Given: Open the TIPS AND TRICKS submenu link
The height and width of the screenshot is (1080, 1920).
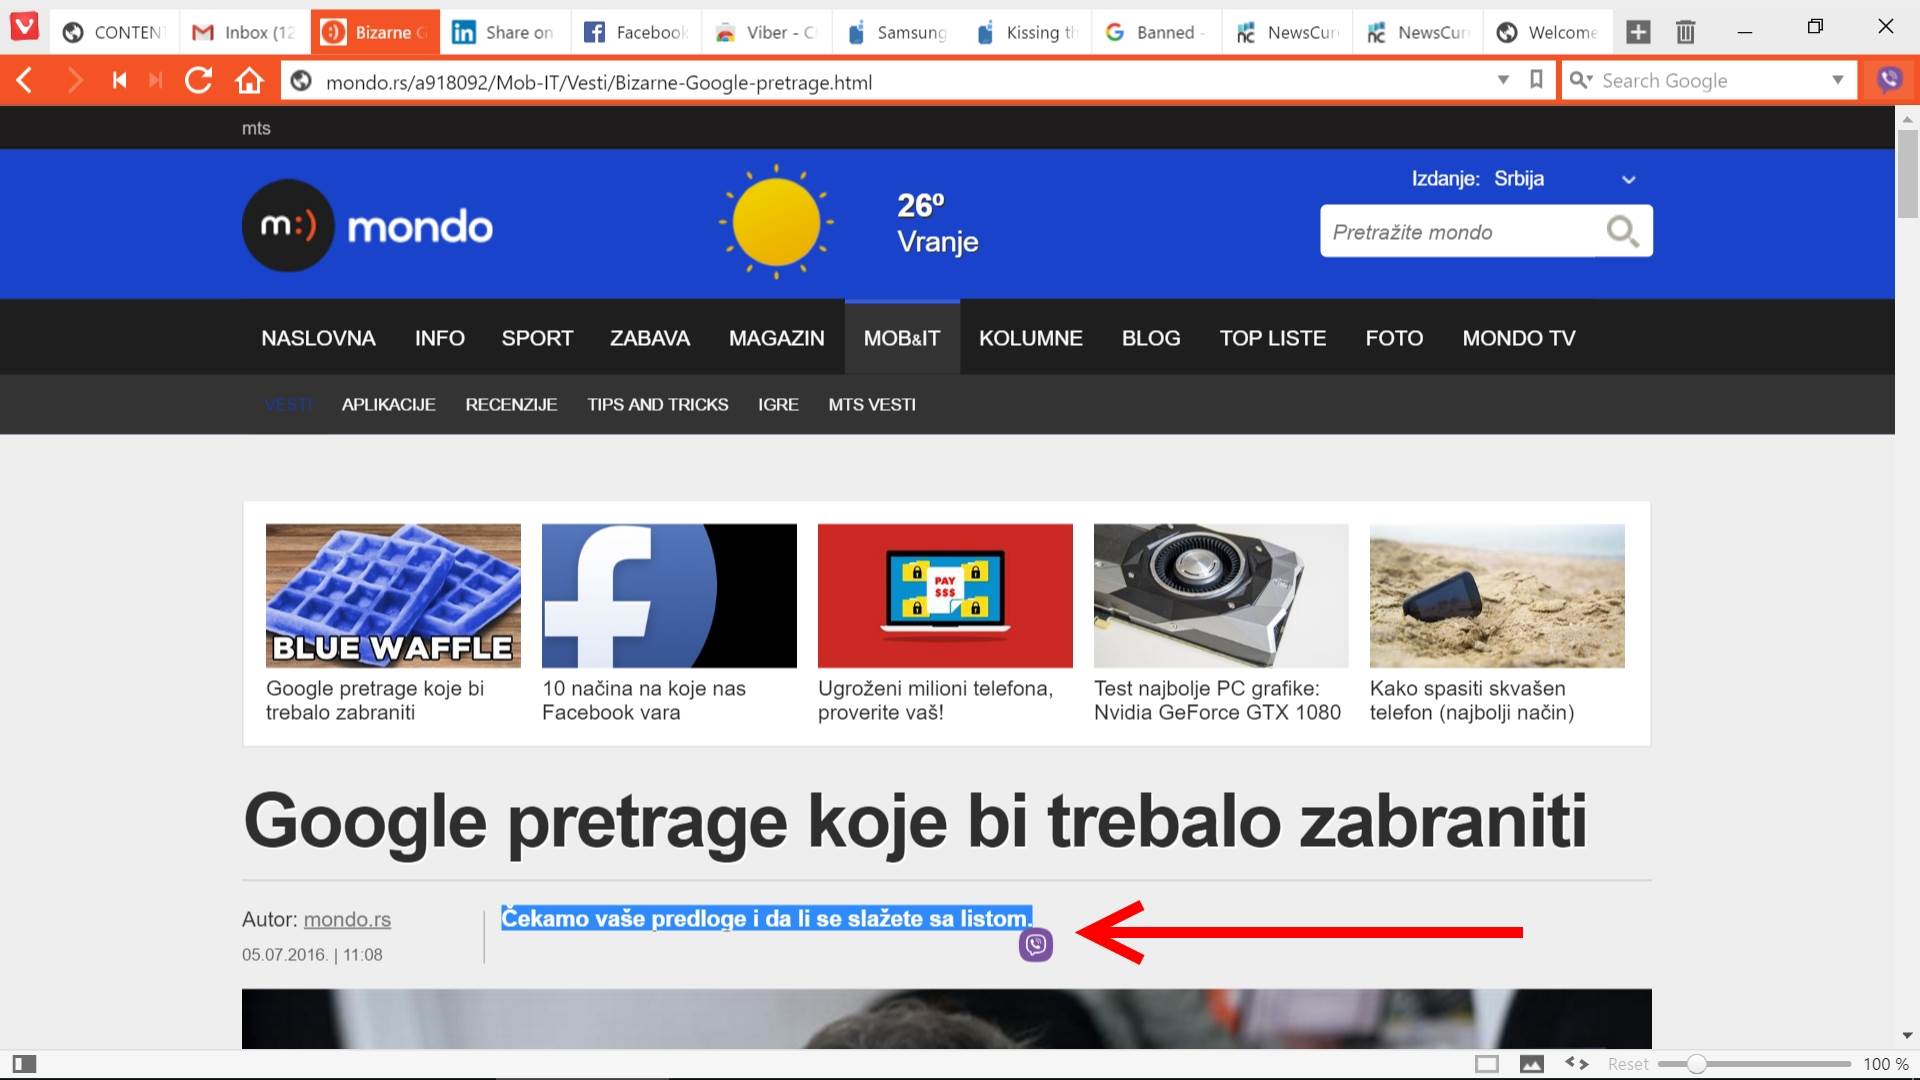Looking at the screenshot, I should click(x=657, y=404).
